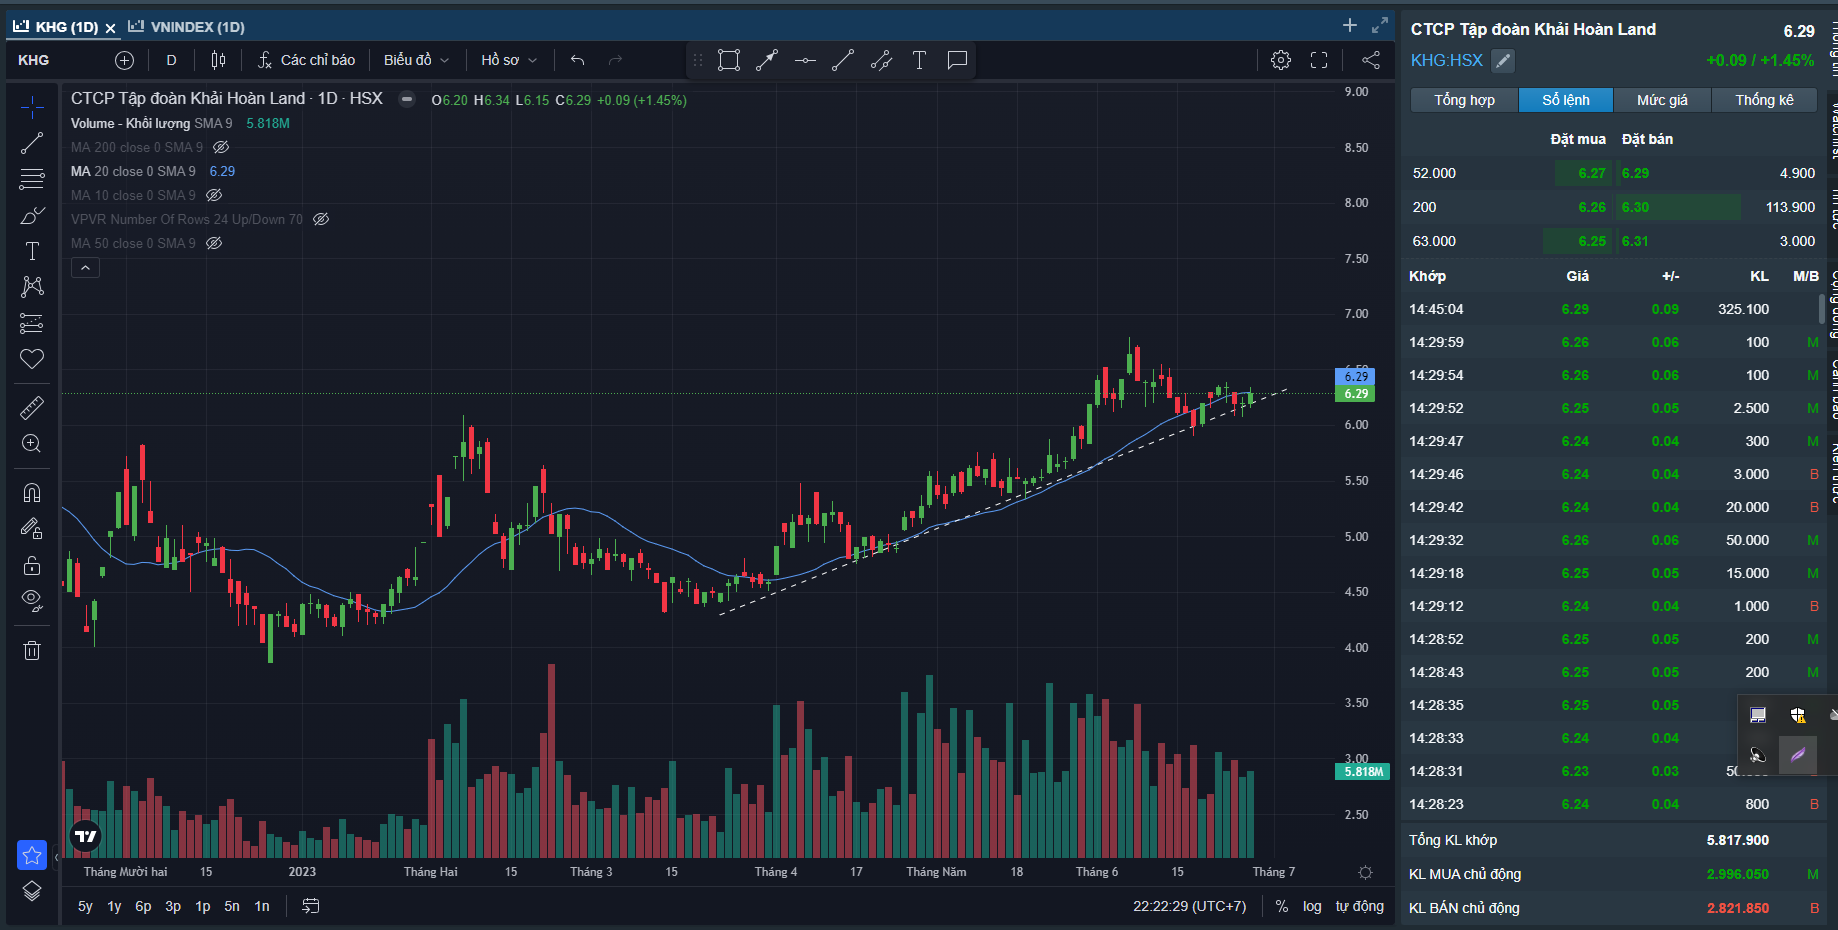
Task: Open chart settings gear icon
Action: click(1280, 60)
